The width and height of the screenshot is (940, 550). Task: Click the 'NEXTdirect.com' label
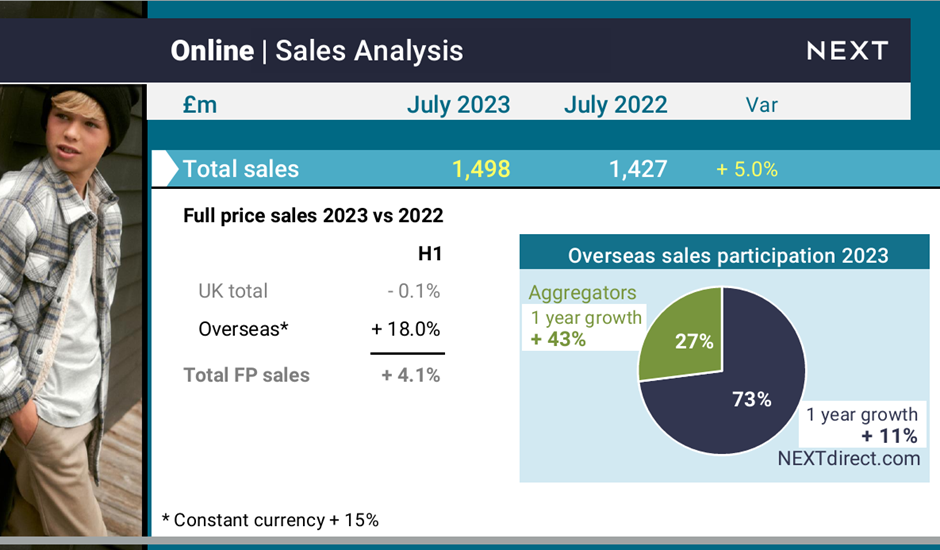pyautogui.click(x=848, y=459)
